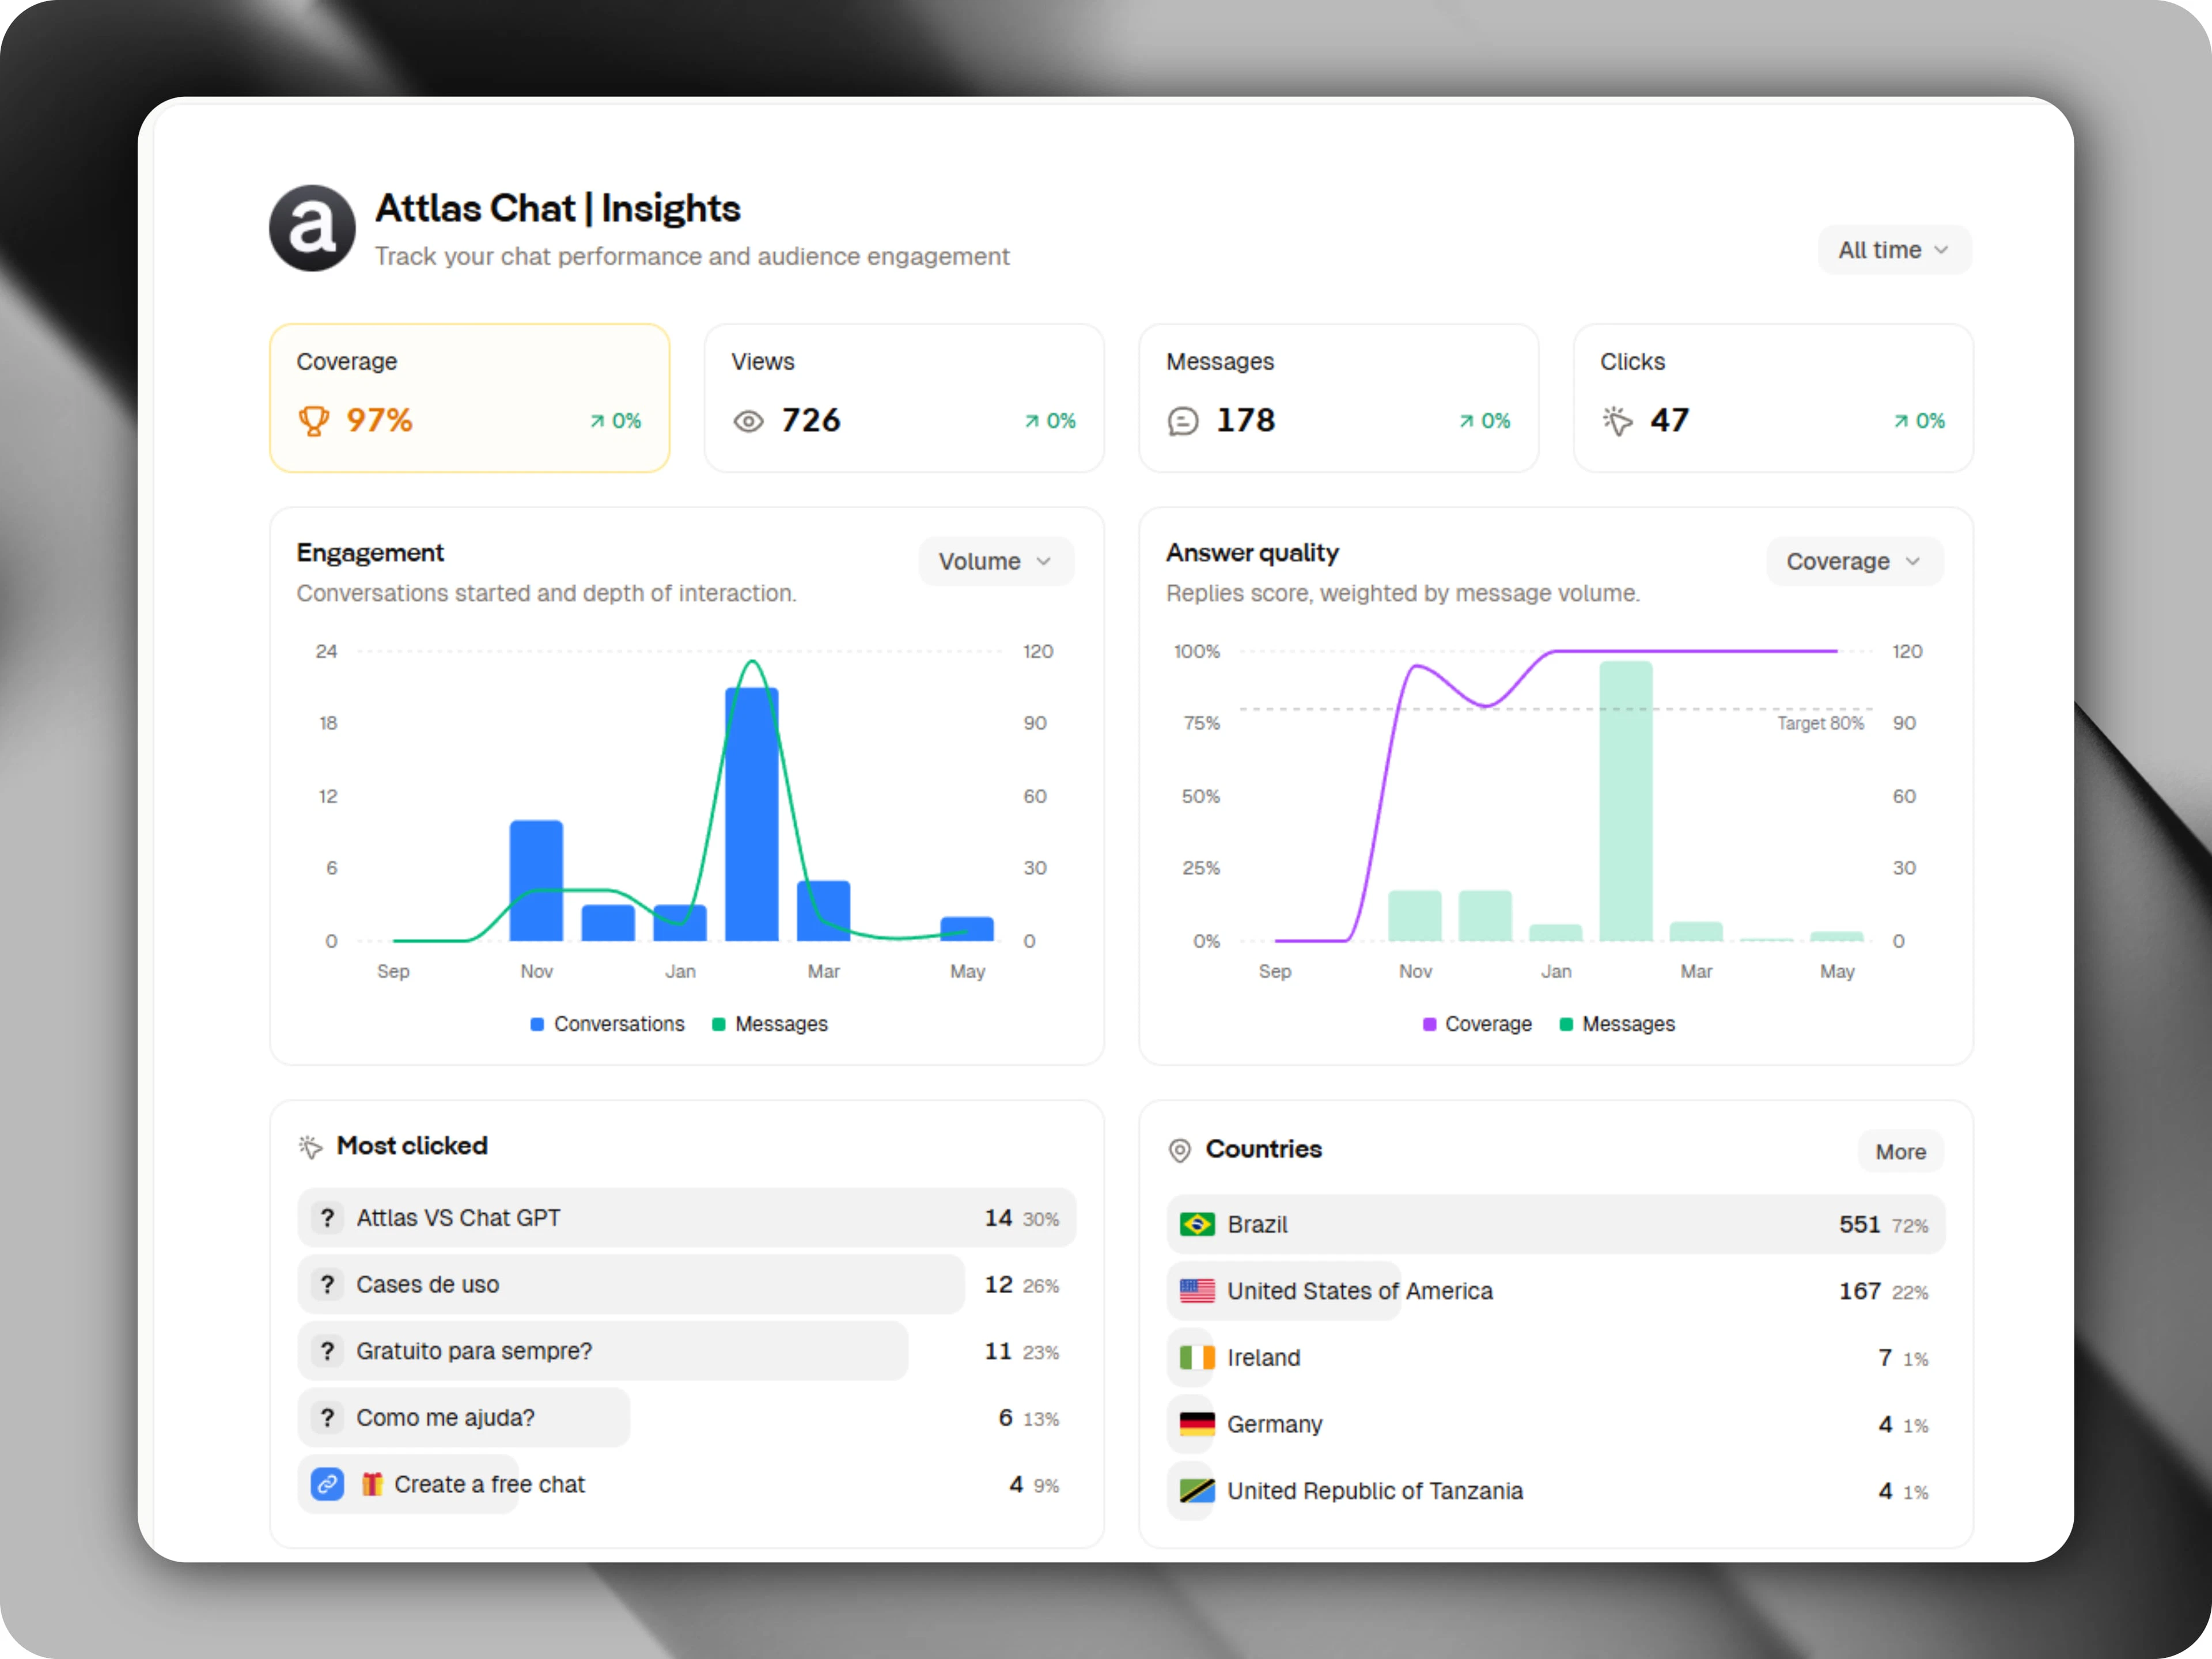The width and height of the screenshot is (2212, 1659).
Task: Click question mark icon beside Como me ajuda?
Action: (327, 1418)
